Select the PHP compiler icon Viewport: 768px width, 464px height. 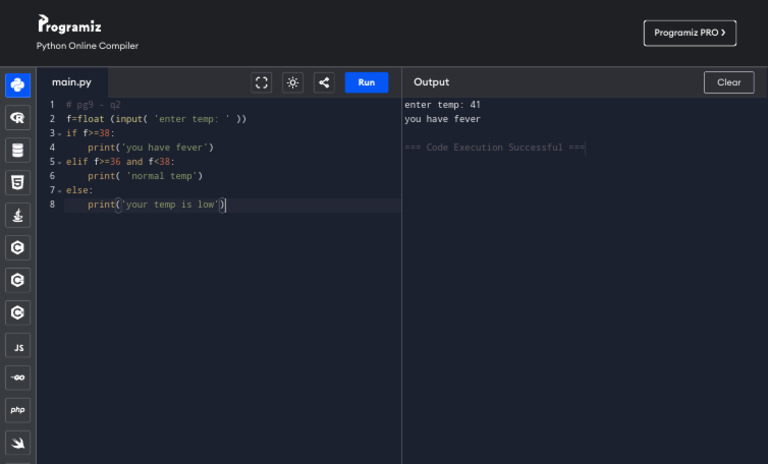tap(18, 410)
